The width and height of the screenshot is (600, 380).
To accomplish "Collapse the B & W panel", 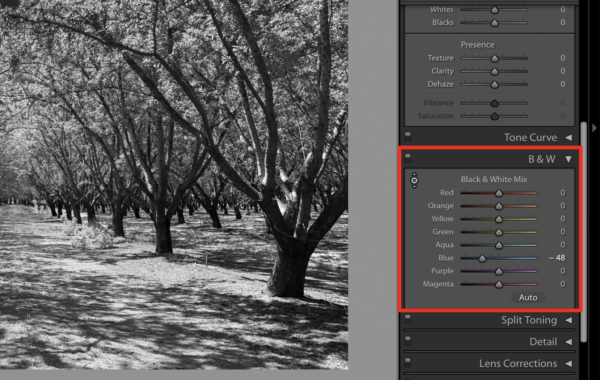I will pos(569,159).
